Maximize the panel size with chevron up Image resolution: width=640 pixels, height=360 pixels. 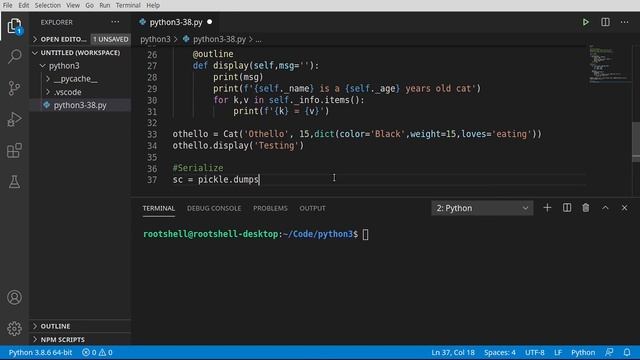(605, 208)
